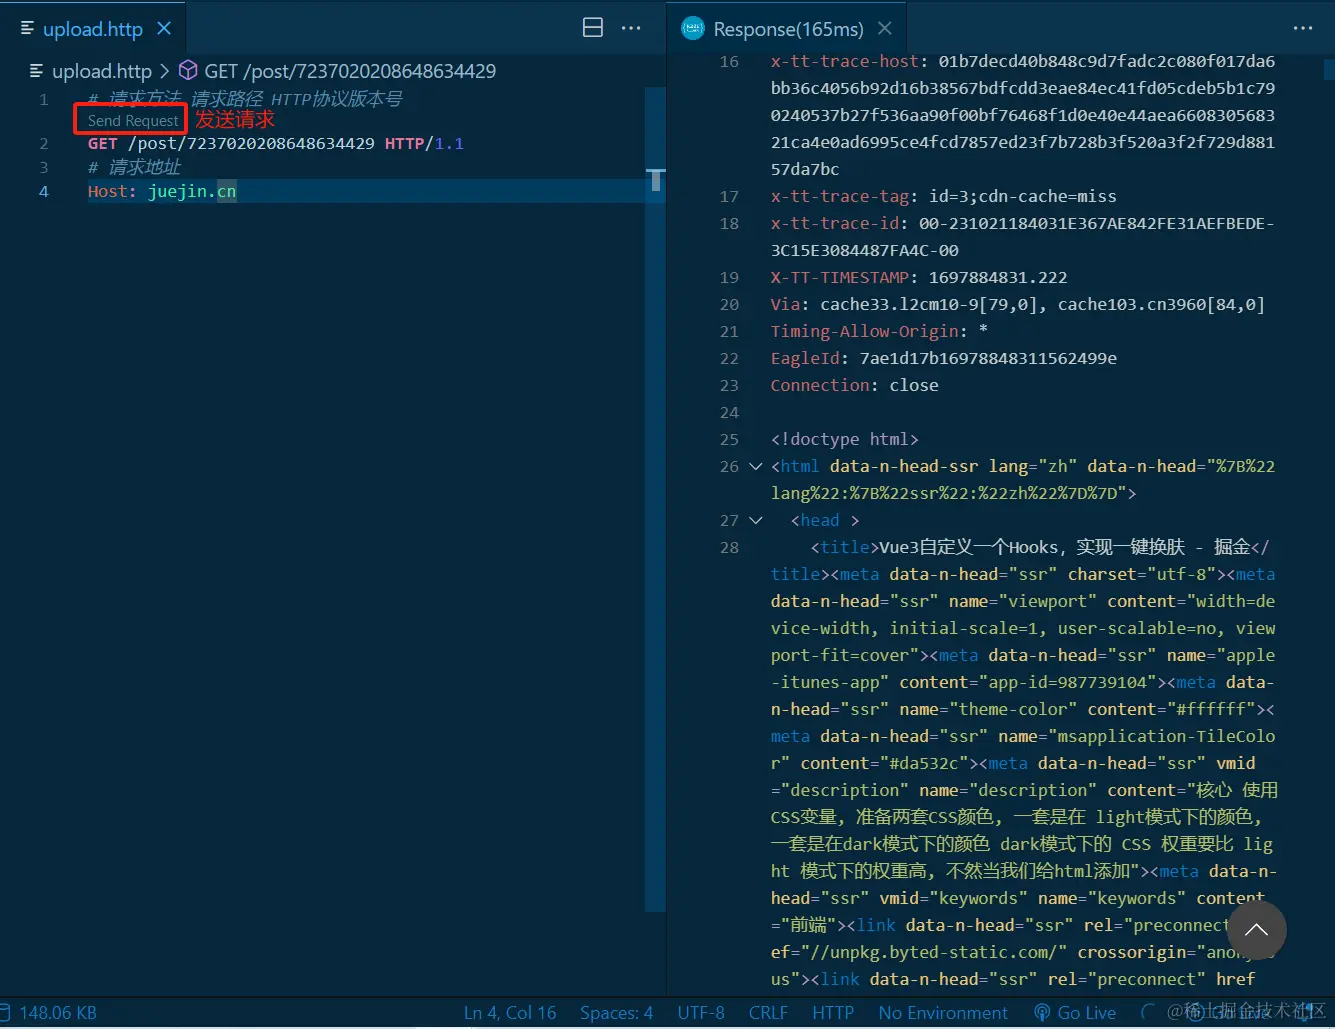
Task: Place cursor at juejin.cn host value
Action: [x=192, y=191]
